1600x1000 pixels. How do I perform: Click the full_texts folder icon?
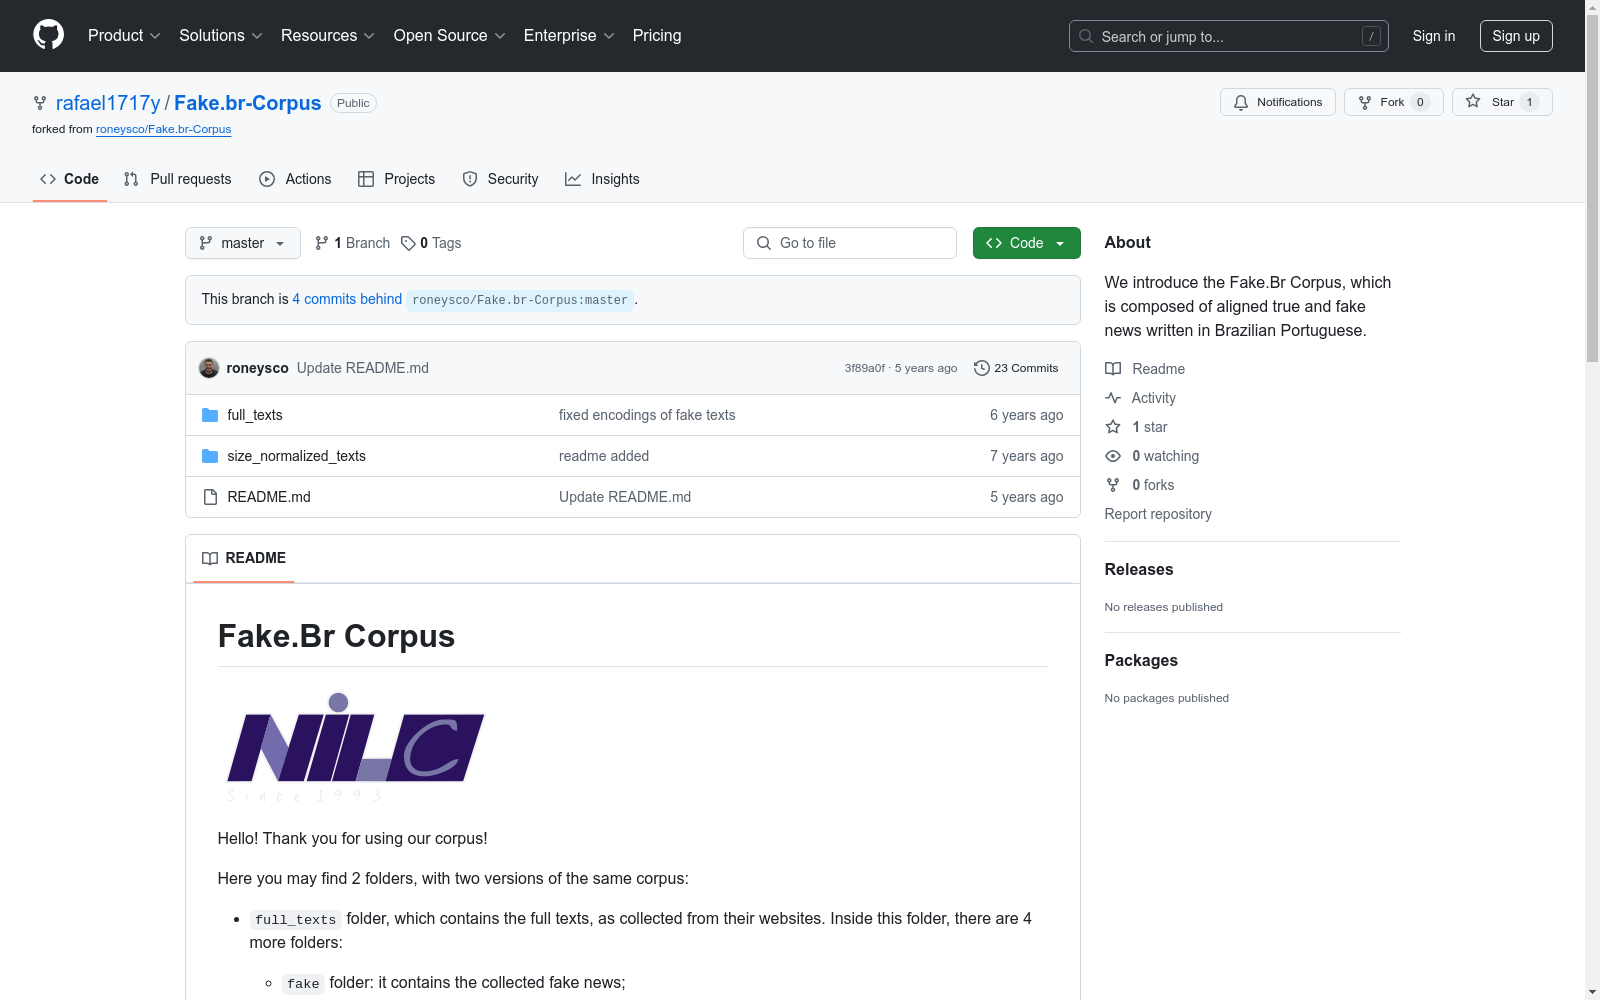point(210,415)
